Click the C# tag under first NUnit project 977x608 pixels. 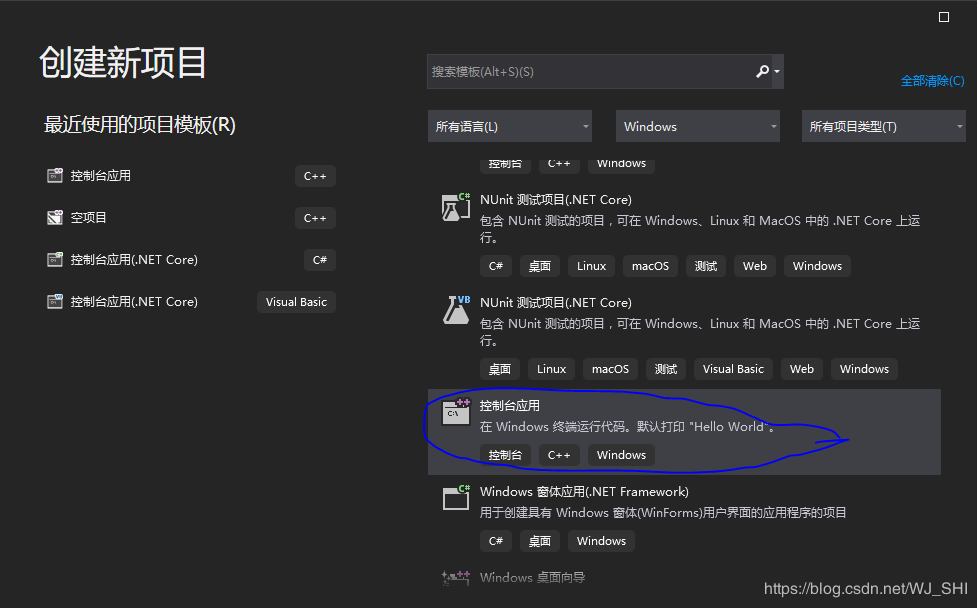click(x=496, y=266)
